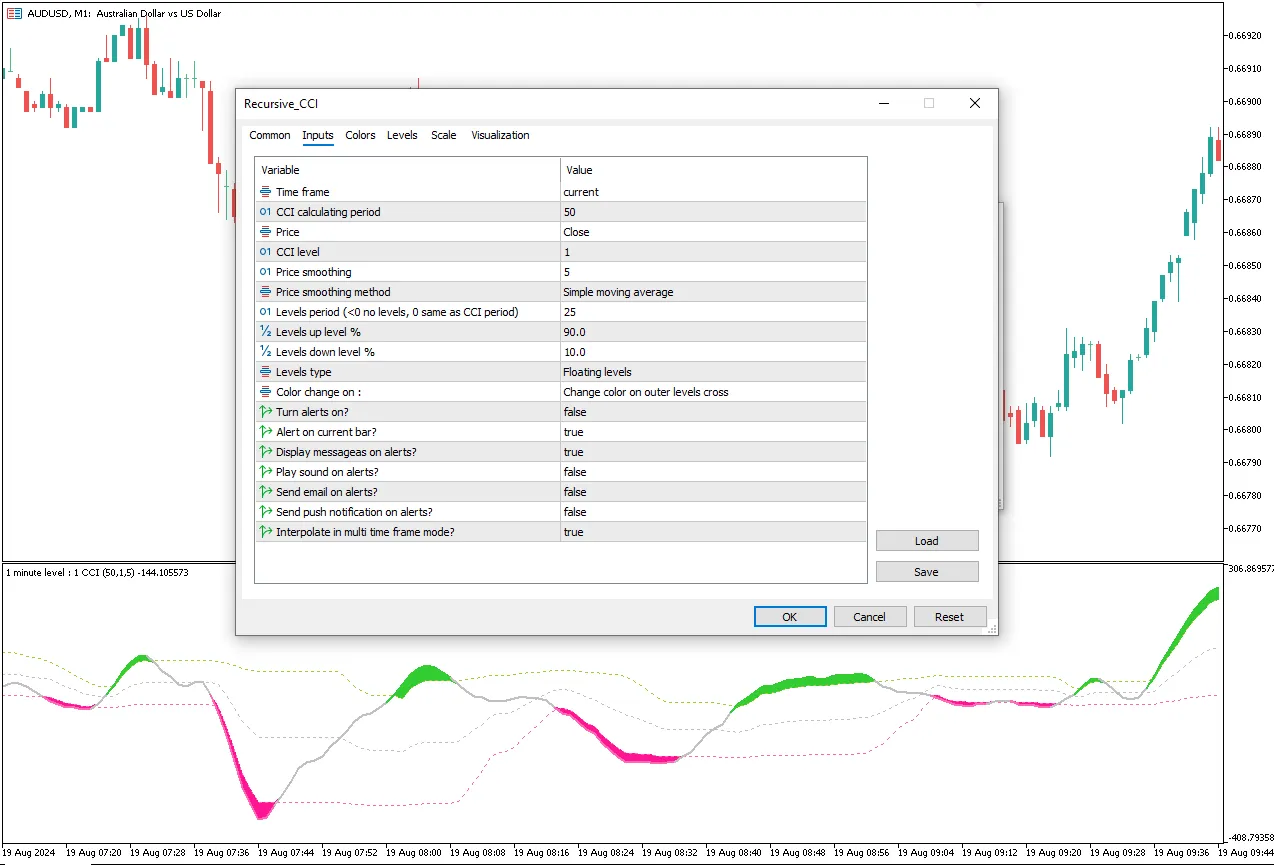Toggle Interpolate in multi time frame mode value
The width and height of the screenshot is (1274, 865).
(x=712, y=532)
